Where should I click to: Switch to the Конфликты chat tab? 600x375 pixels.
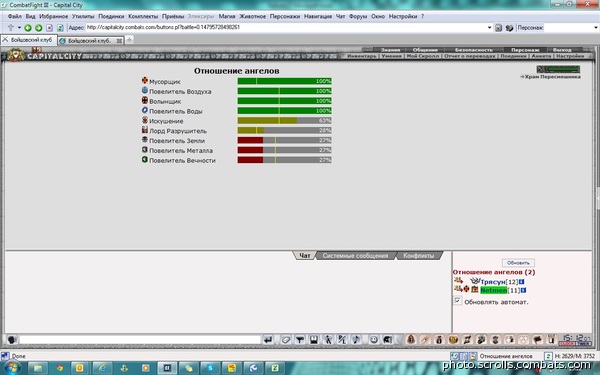coord(419,256)
